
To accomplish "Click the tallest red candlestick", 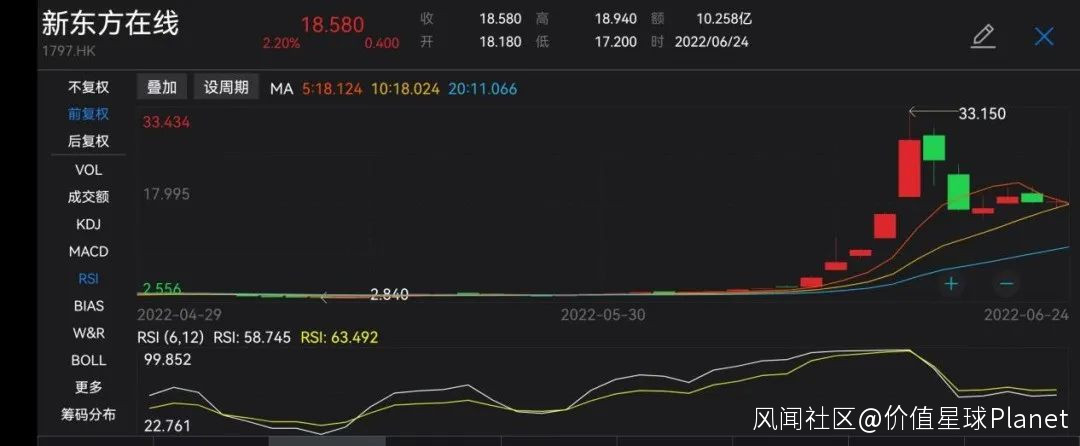I will coord(909,168).
